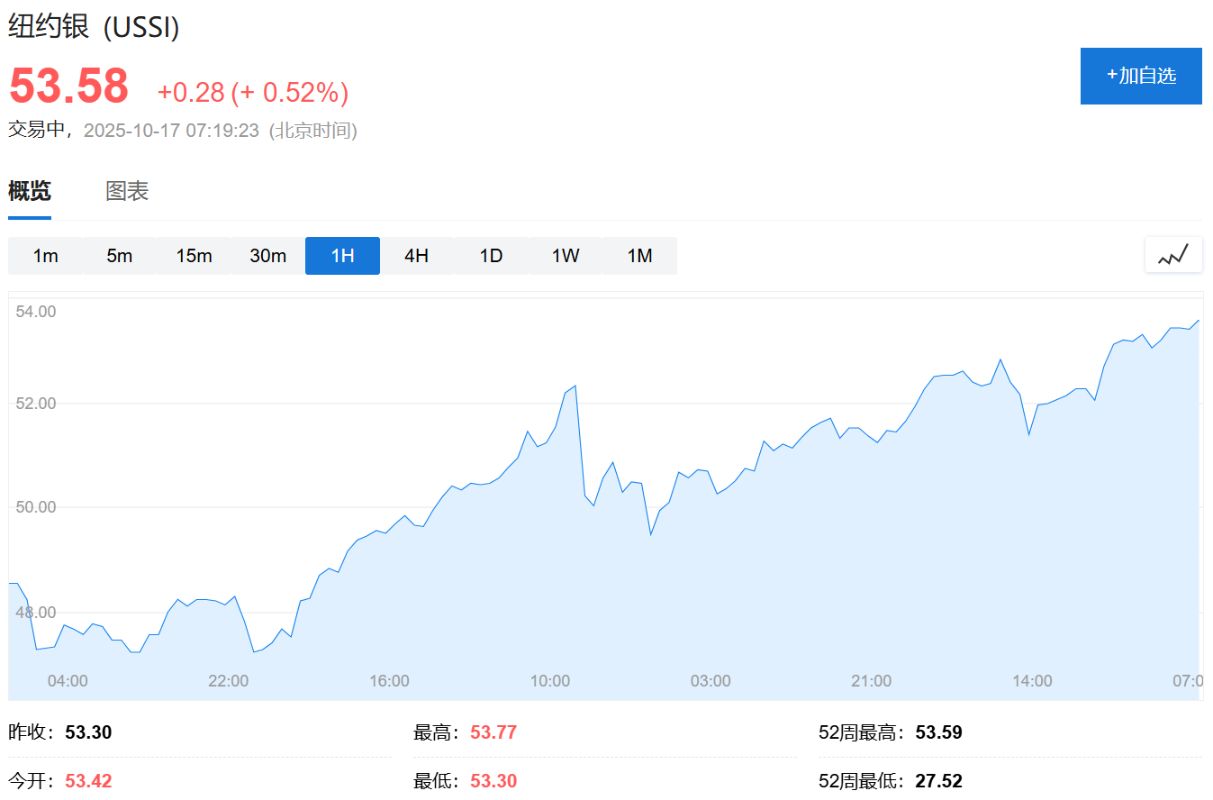Show the 1D daily chart

[x=491, y=256]
